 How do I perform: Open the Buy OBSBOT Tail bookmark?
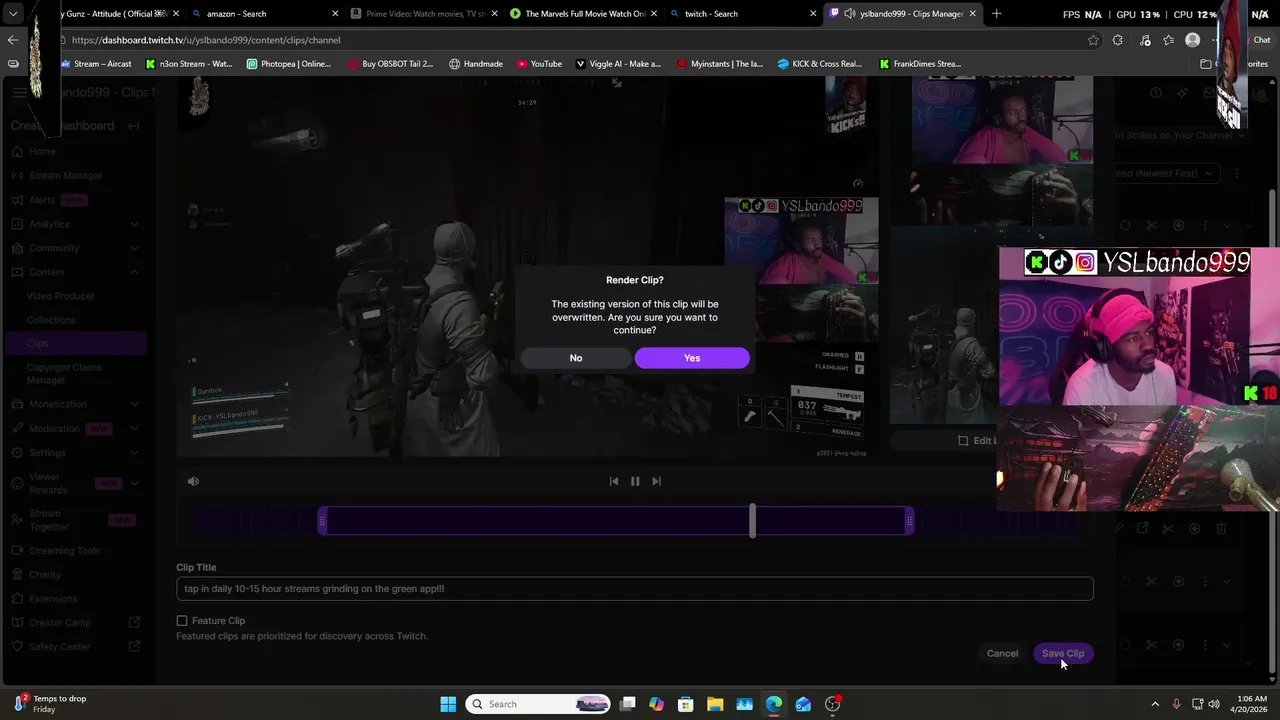click(391, 64)
